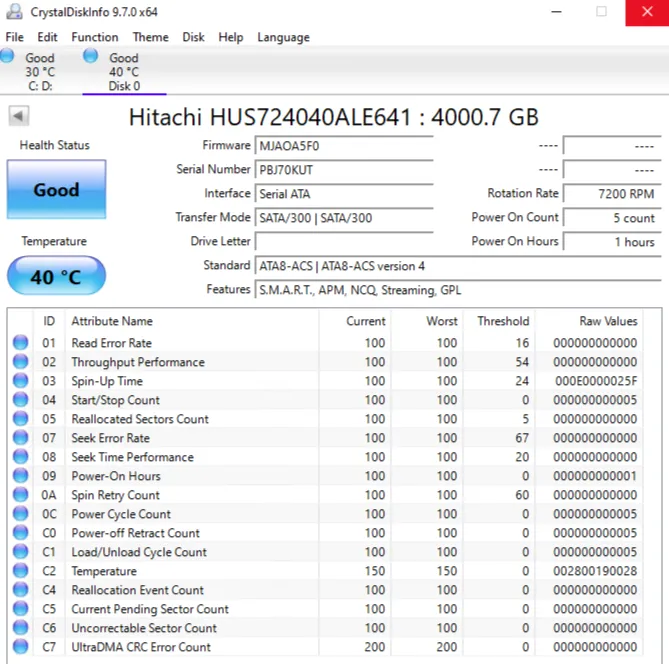The image size is (669, 664).
Task: Click the status orb beside Spin-Up Time
Action: click(x=20, y=381)
